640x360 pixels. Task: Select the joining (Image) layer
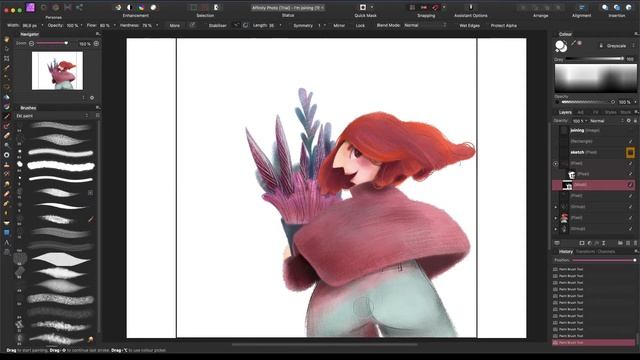(594, 130)
